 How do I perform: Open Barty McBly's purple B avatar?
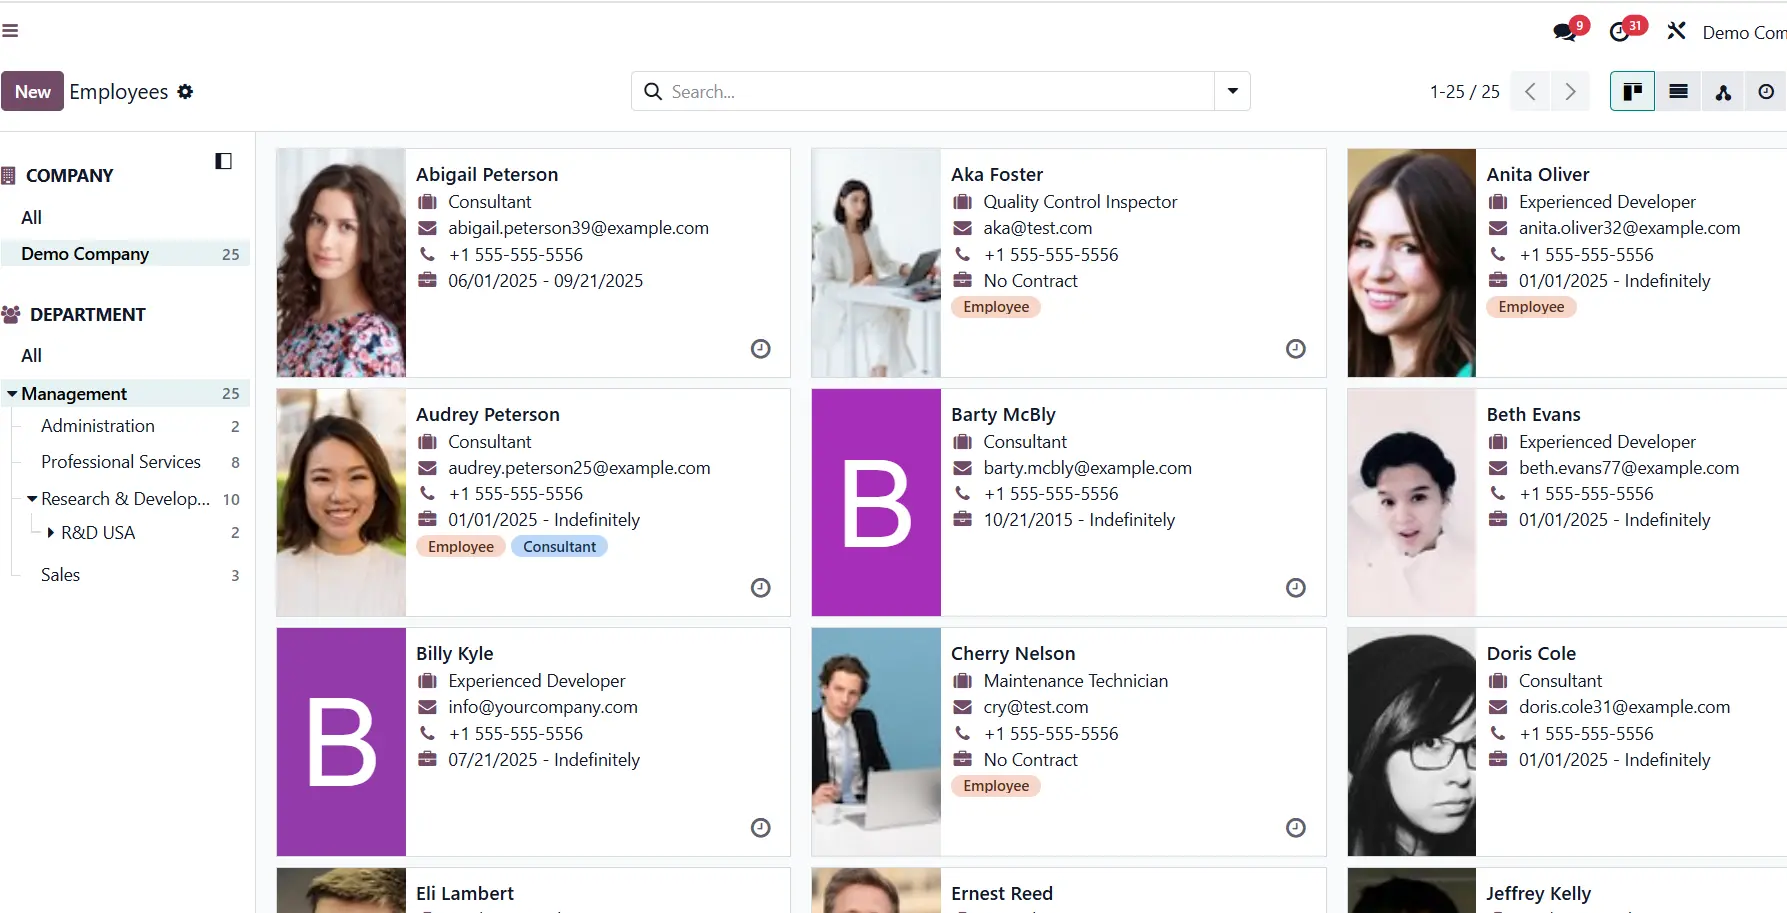[876, 502]
